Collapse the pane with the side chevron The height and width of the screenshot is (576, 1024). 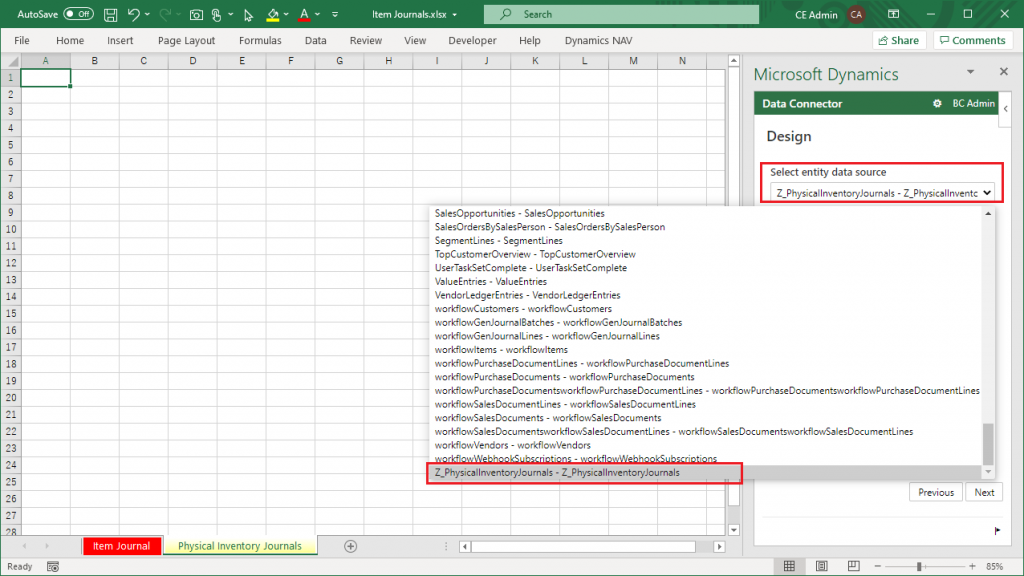coord(1006,108)
